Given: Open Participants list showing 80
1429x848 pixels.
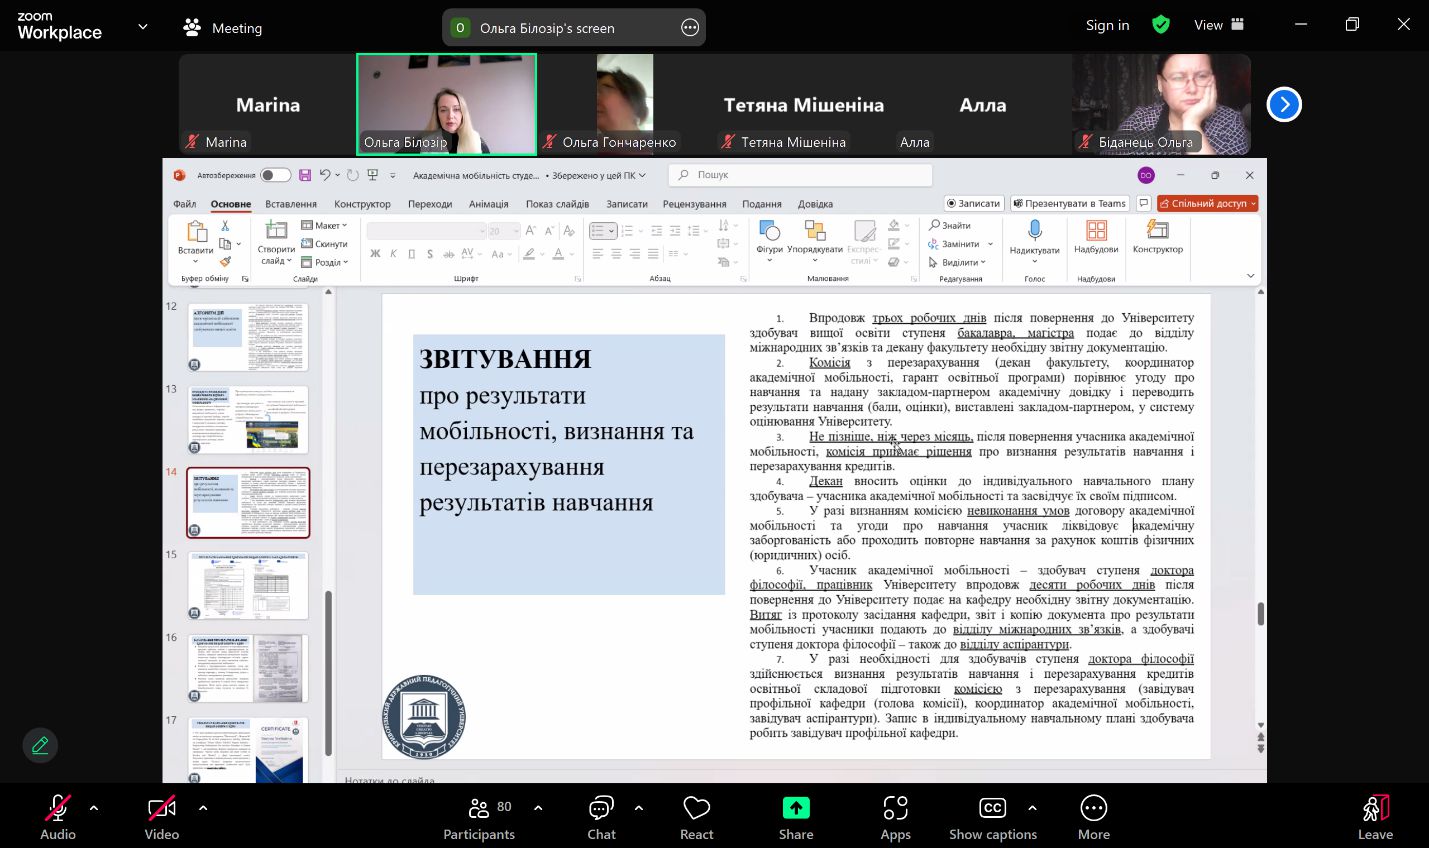Looking at the screenshot, I should 480,817.
